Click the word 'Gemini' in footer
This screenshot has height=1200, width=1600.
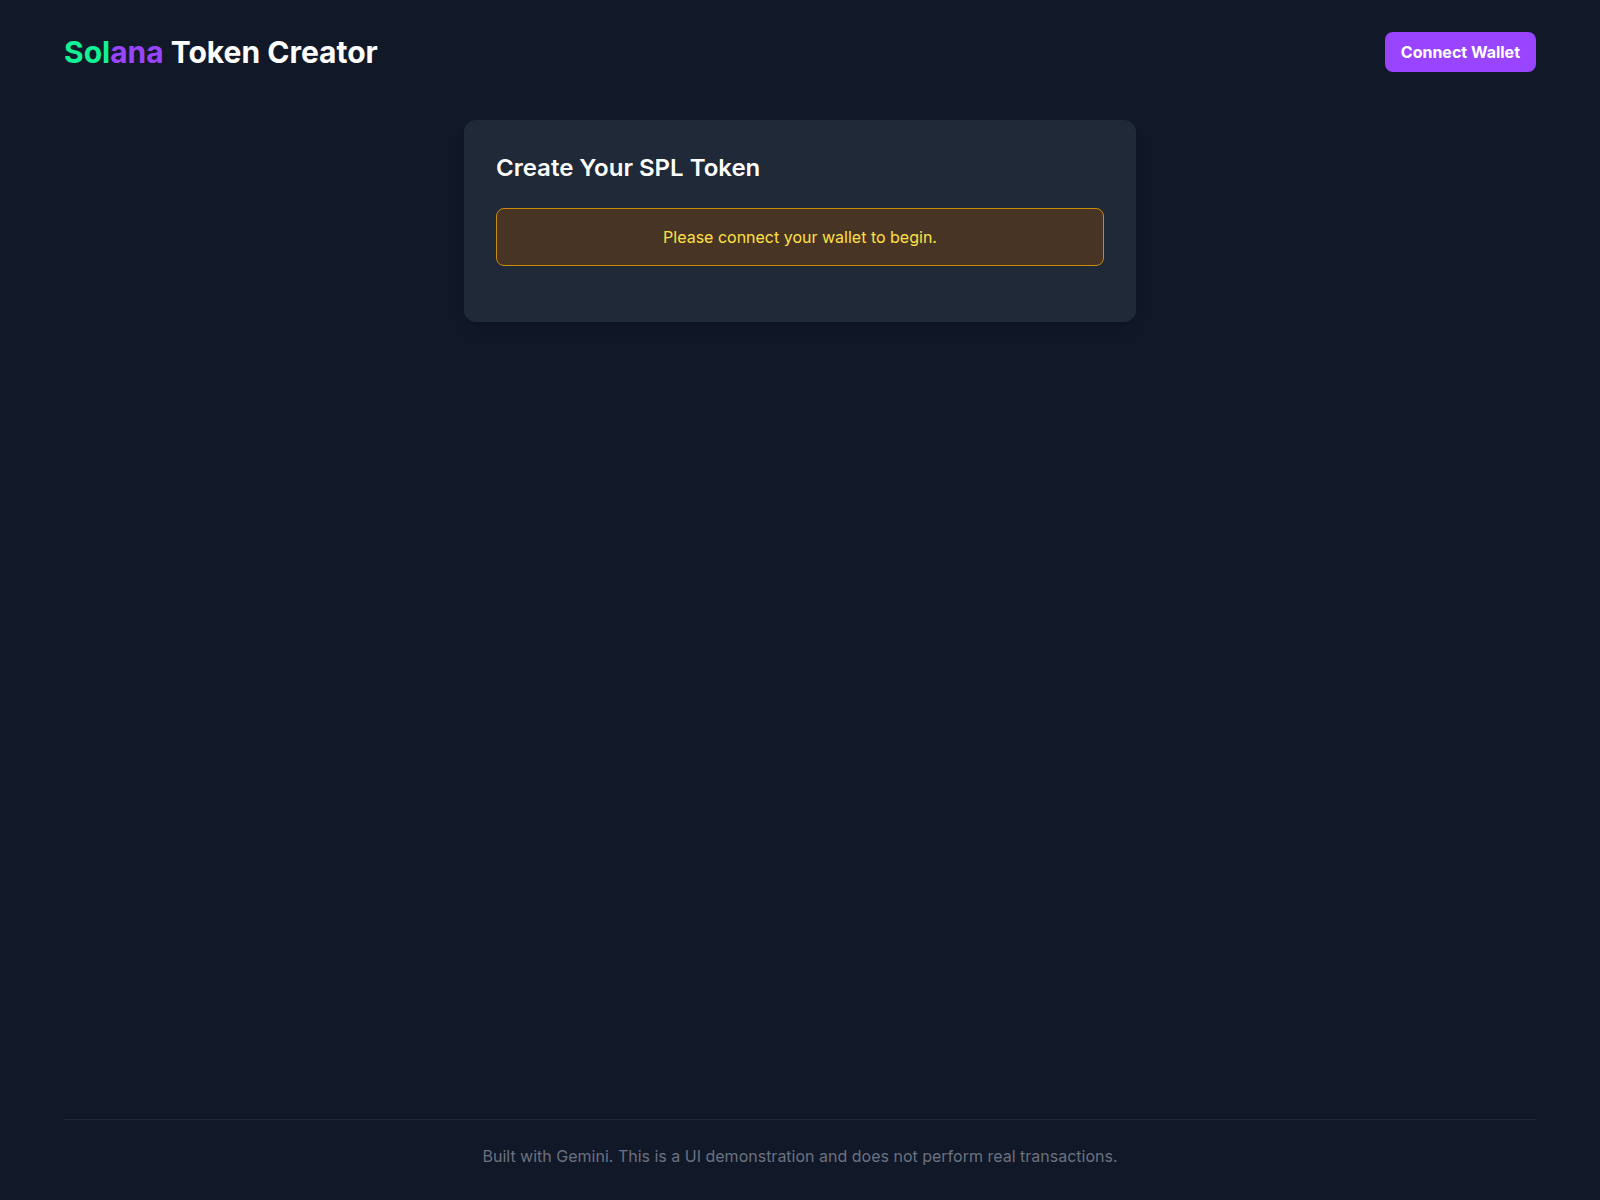click(x=583, y=1156)
